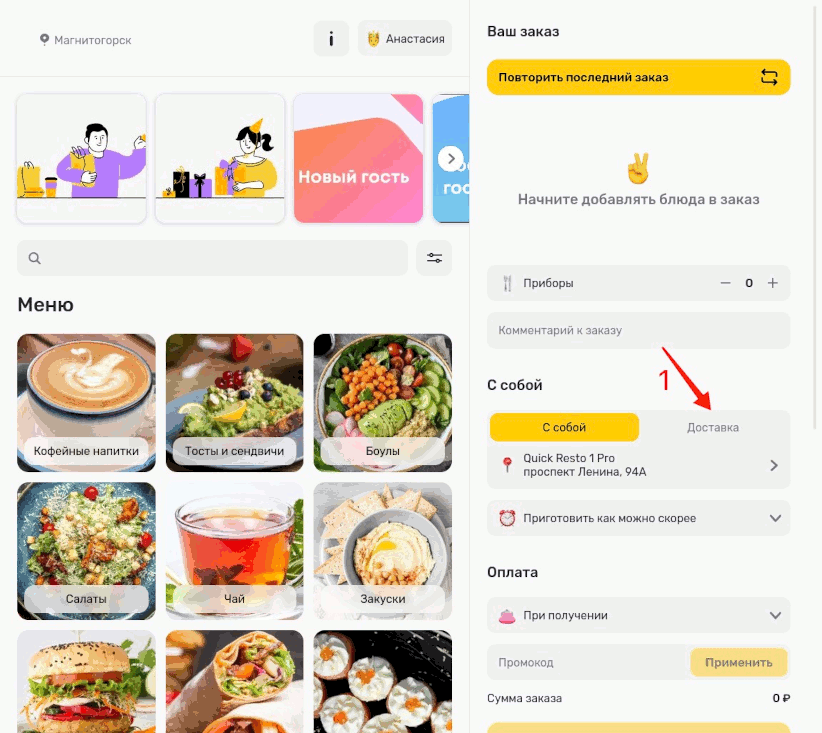Open the Анастасия profile button
This screenshot has height=733, width=822.
(x=405, y=39)
